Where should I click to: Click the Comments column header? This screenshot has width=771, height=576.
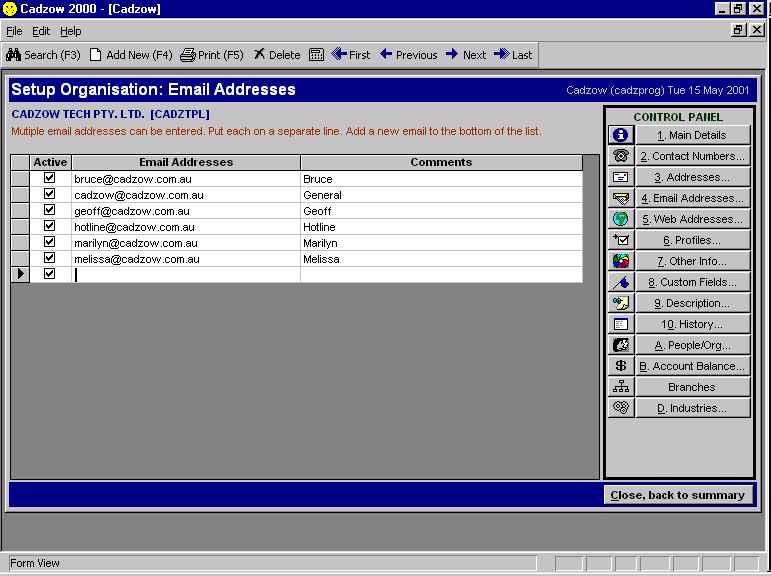click(x=441, y=162)
